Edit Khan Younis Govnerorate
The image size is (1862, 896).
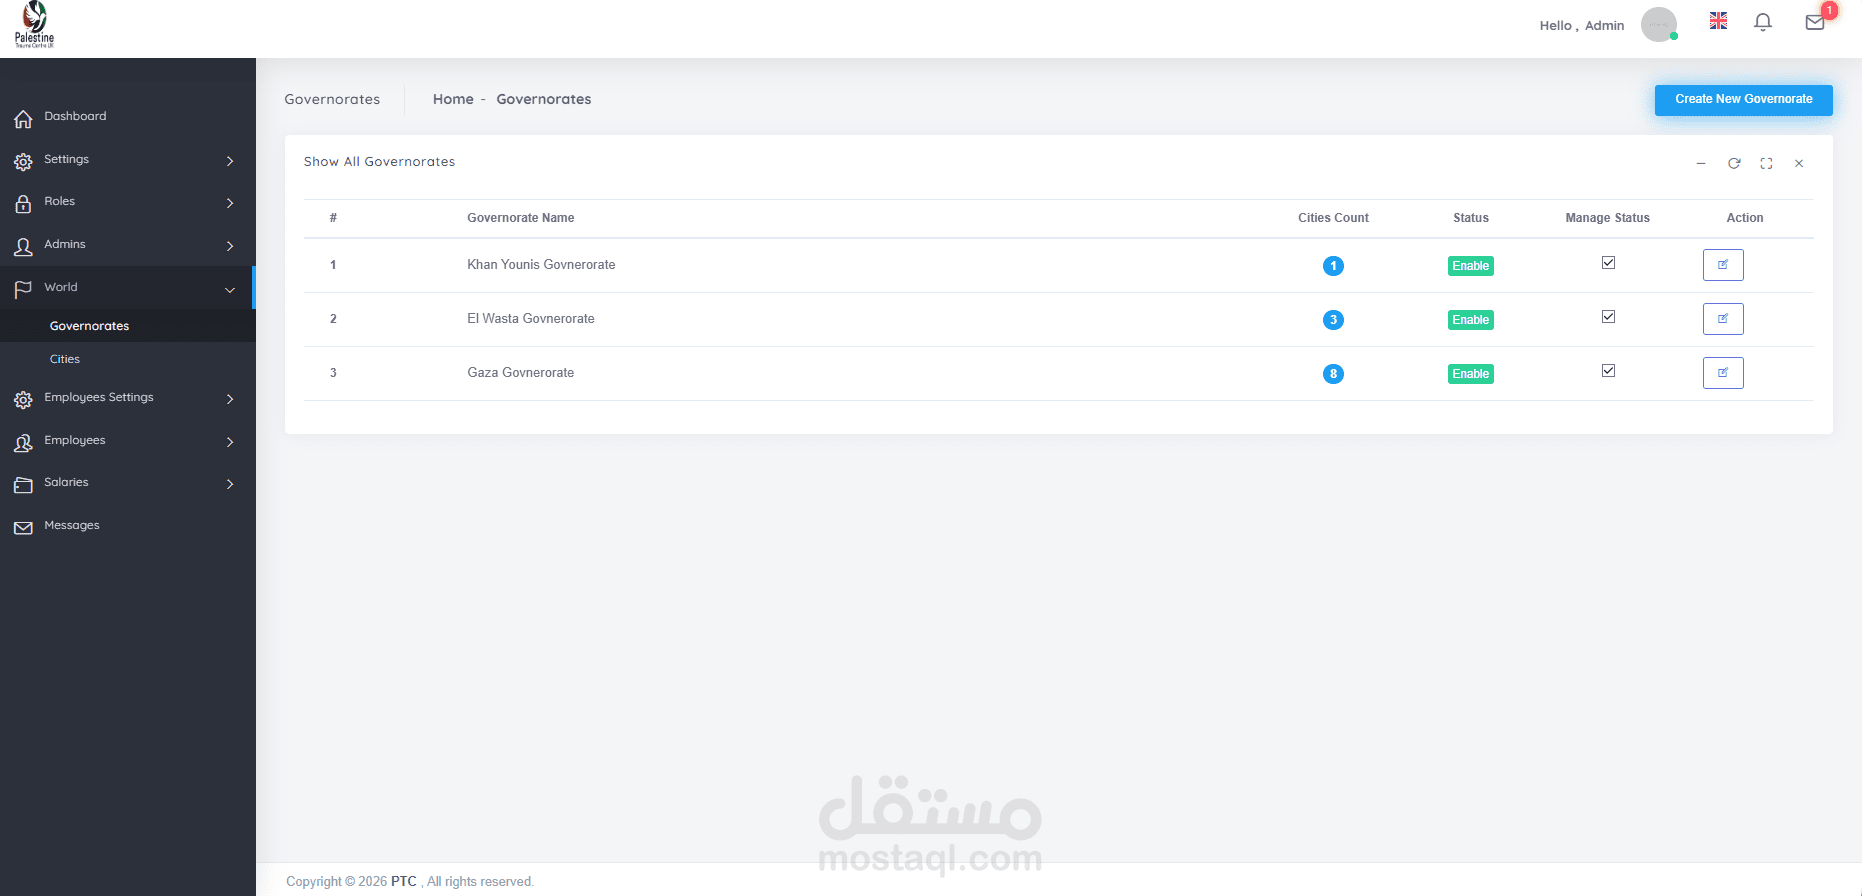[1723, 265]
